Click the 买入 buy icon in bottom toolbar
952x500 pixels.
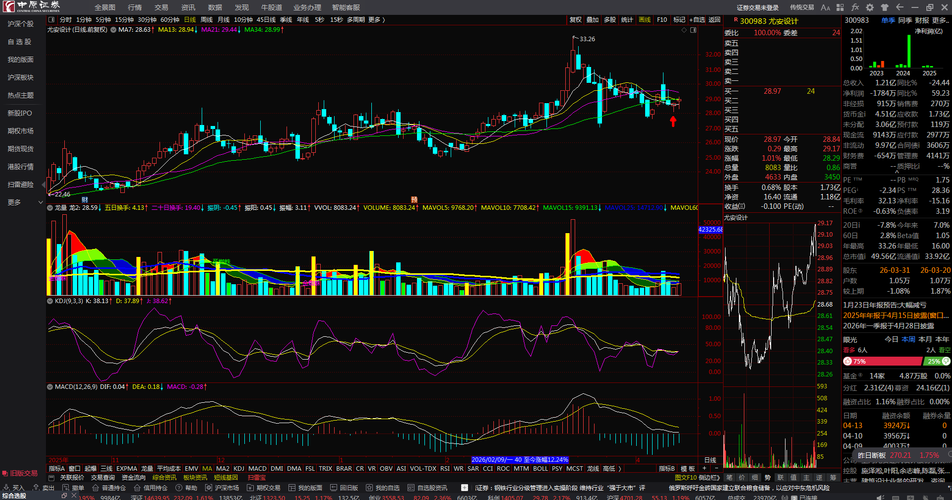coord(6,487)
